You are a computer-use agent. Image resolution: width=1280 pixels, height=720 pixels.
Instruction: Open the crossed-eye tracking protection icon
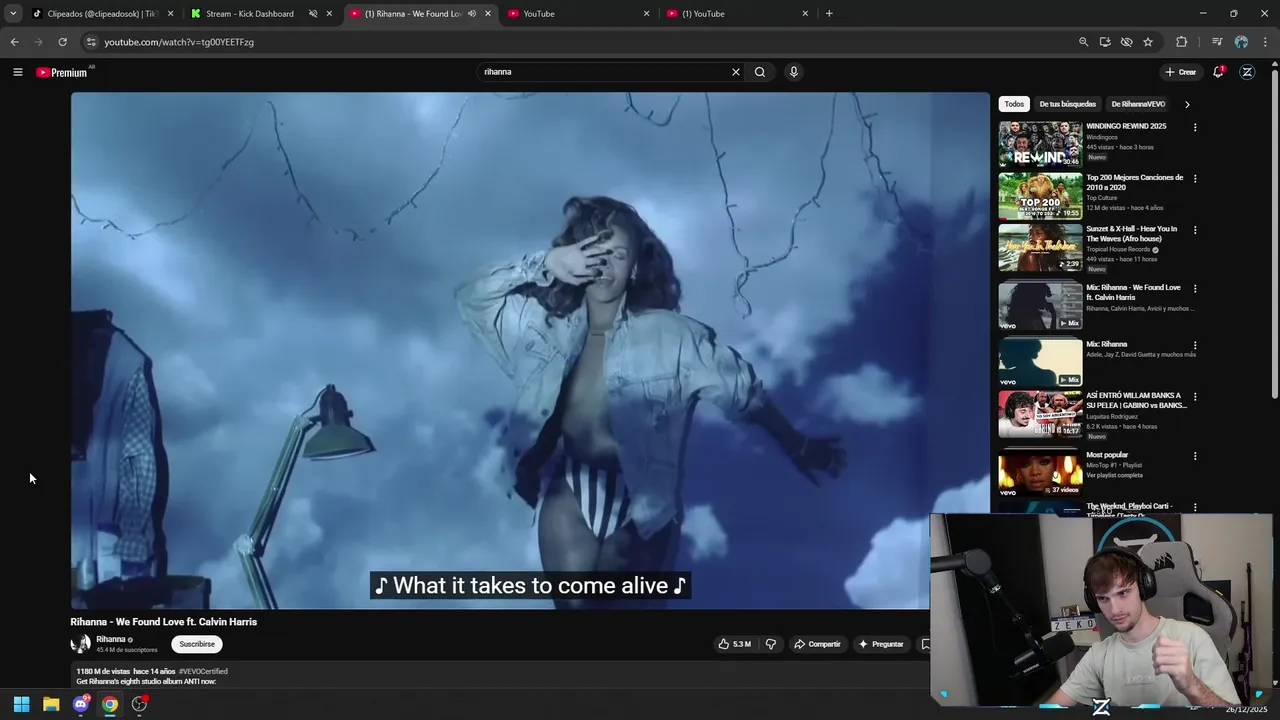point(1126,42)
